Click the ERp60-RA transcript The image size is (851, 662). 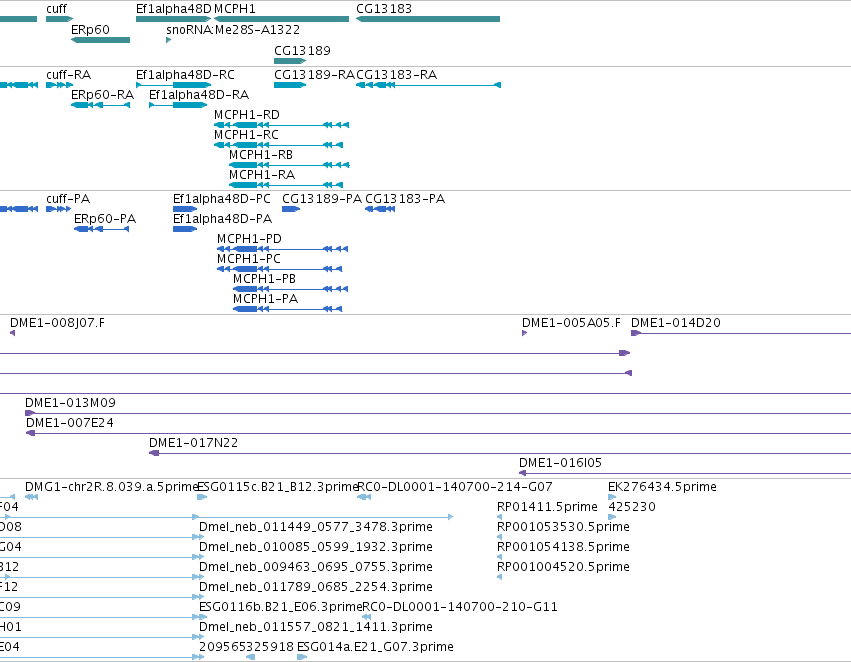click(x=100, y=105)
